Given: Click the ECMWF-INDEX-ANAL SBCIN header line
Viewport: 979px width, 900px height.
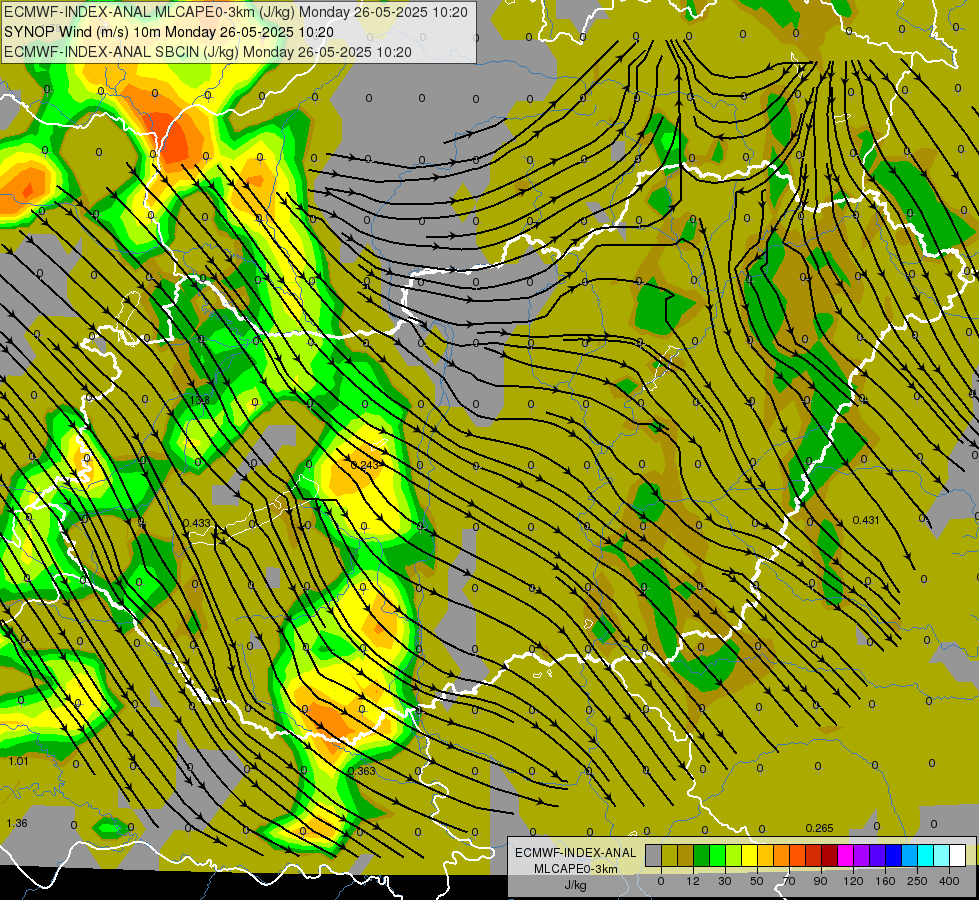Looking at the screenshot, I should click(208, 52).
